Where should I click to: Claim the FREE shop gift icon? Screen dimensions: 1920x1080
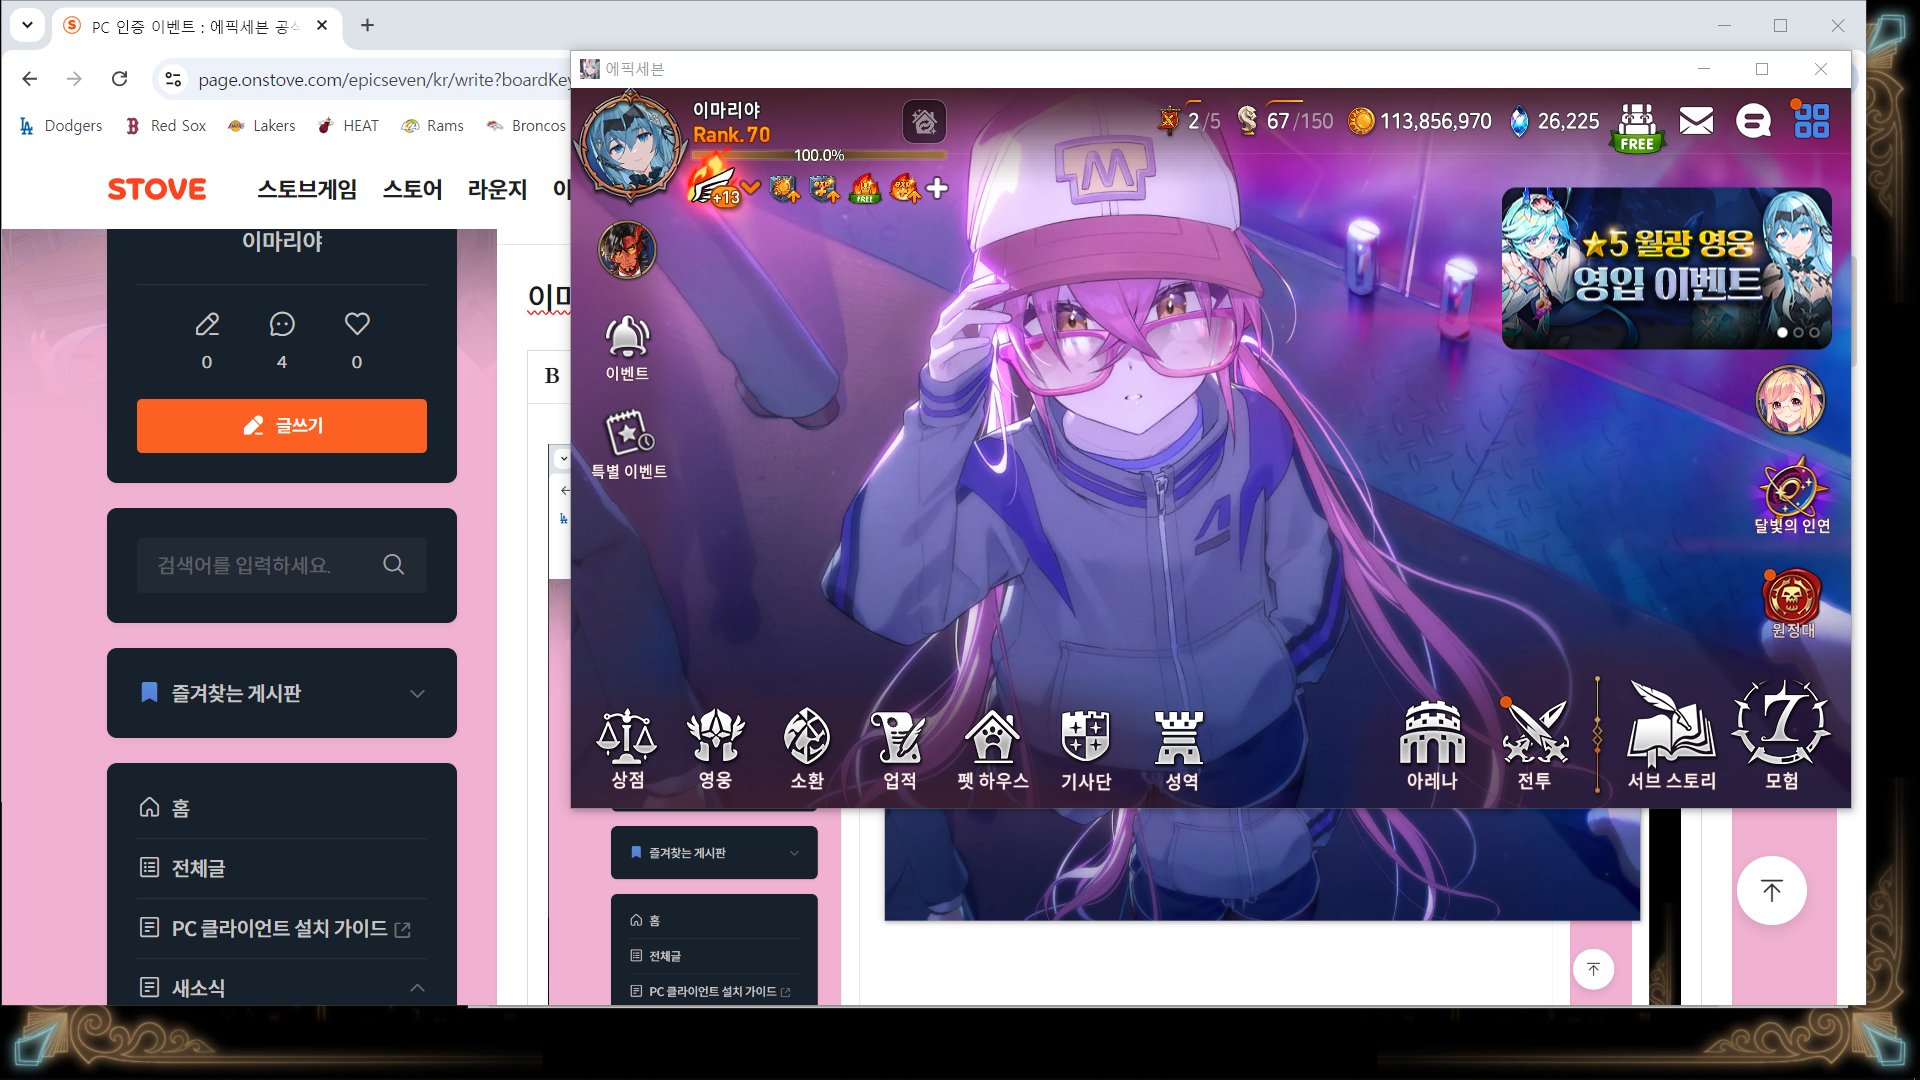[1637, 127]
